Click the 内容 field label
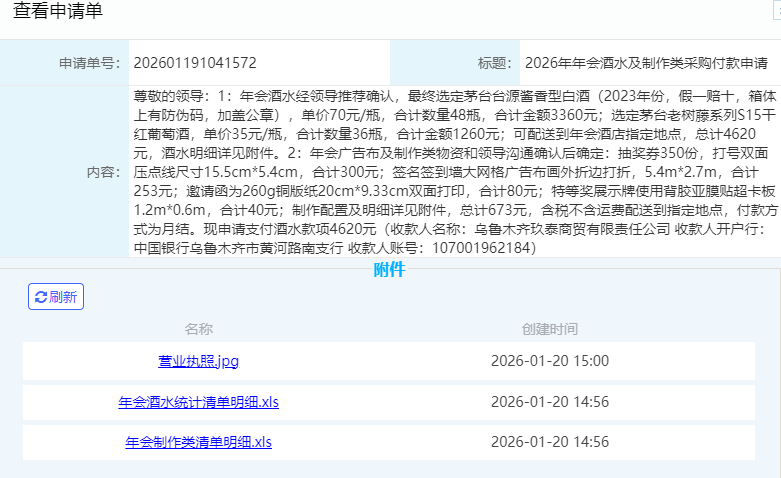The height and width of the screenshot is (478, 781). [103, 171]
